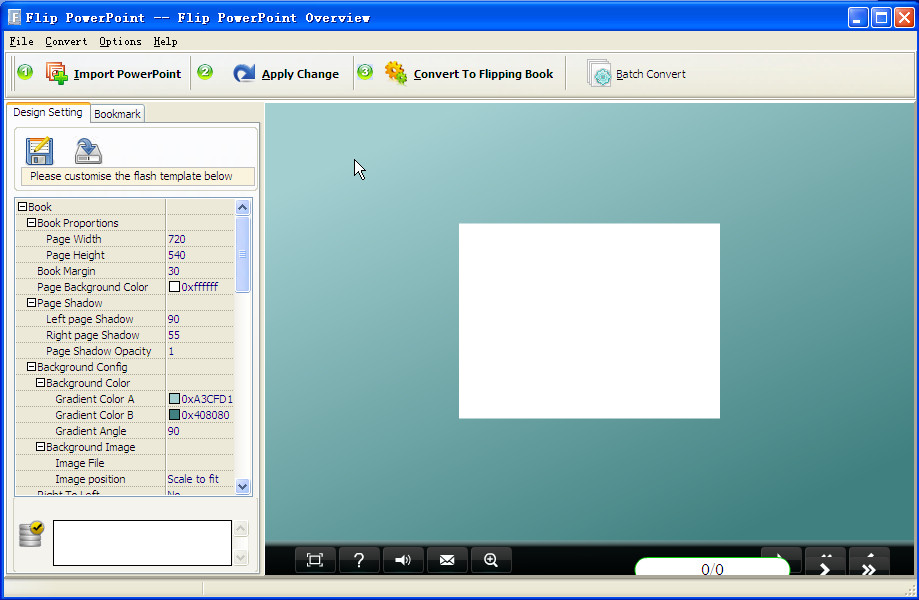Click the white page preview
Image resolution: width=919 pixels, height=600 pixels.
coord(589,321)
